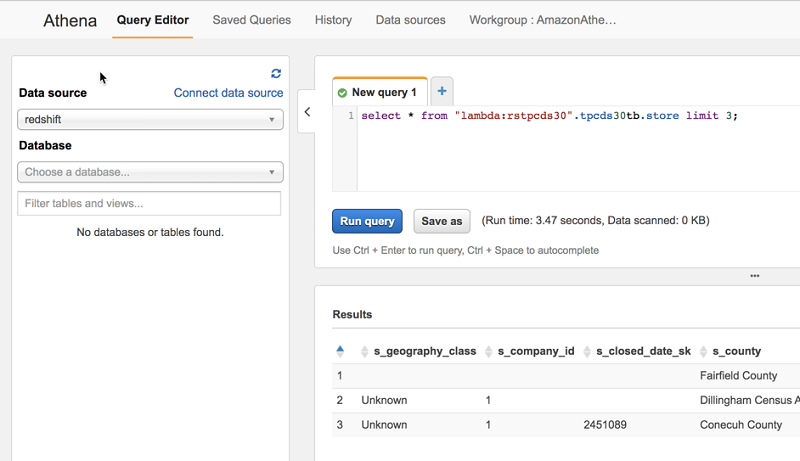Click the Filter tables and views field
This screenshot has width=800, height=461.
[149, 204]
